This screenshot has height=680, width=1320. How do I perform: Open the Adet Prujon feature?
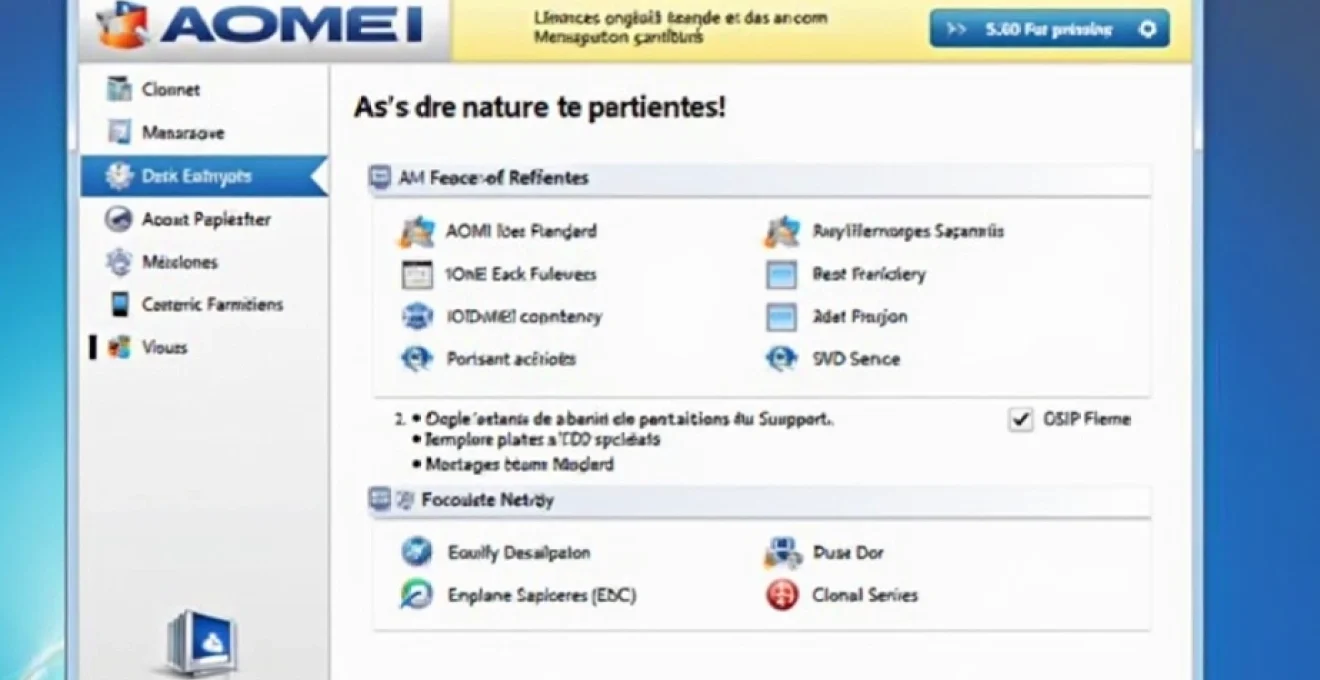pyautogui.click(x=781, y=316)
